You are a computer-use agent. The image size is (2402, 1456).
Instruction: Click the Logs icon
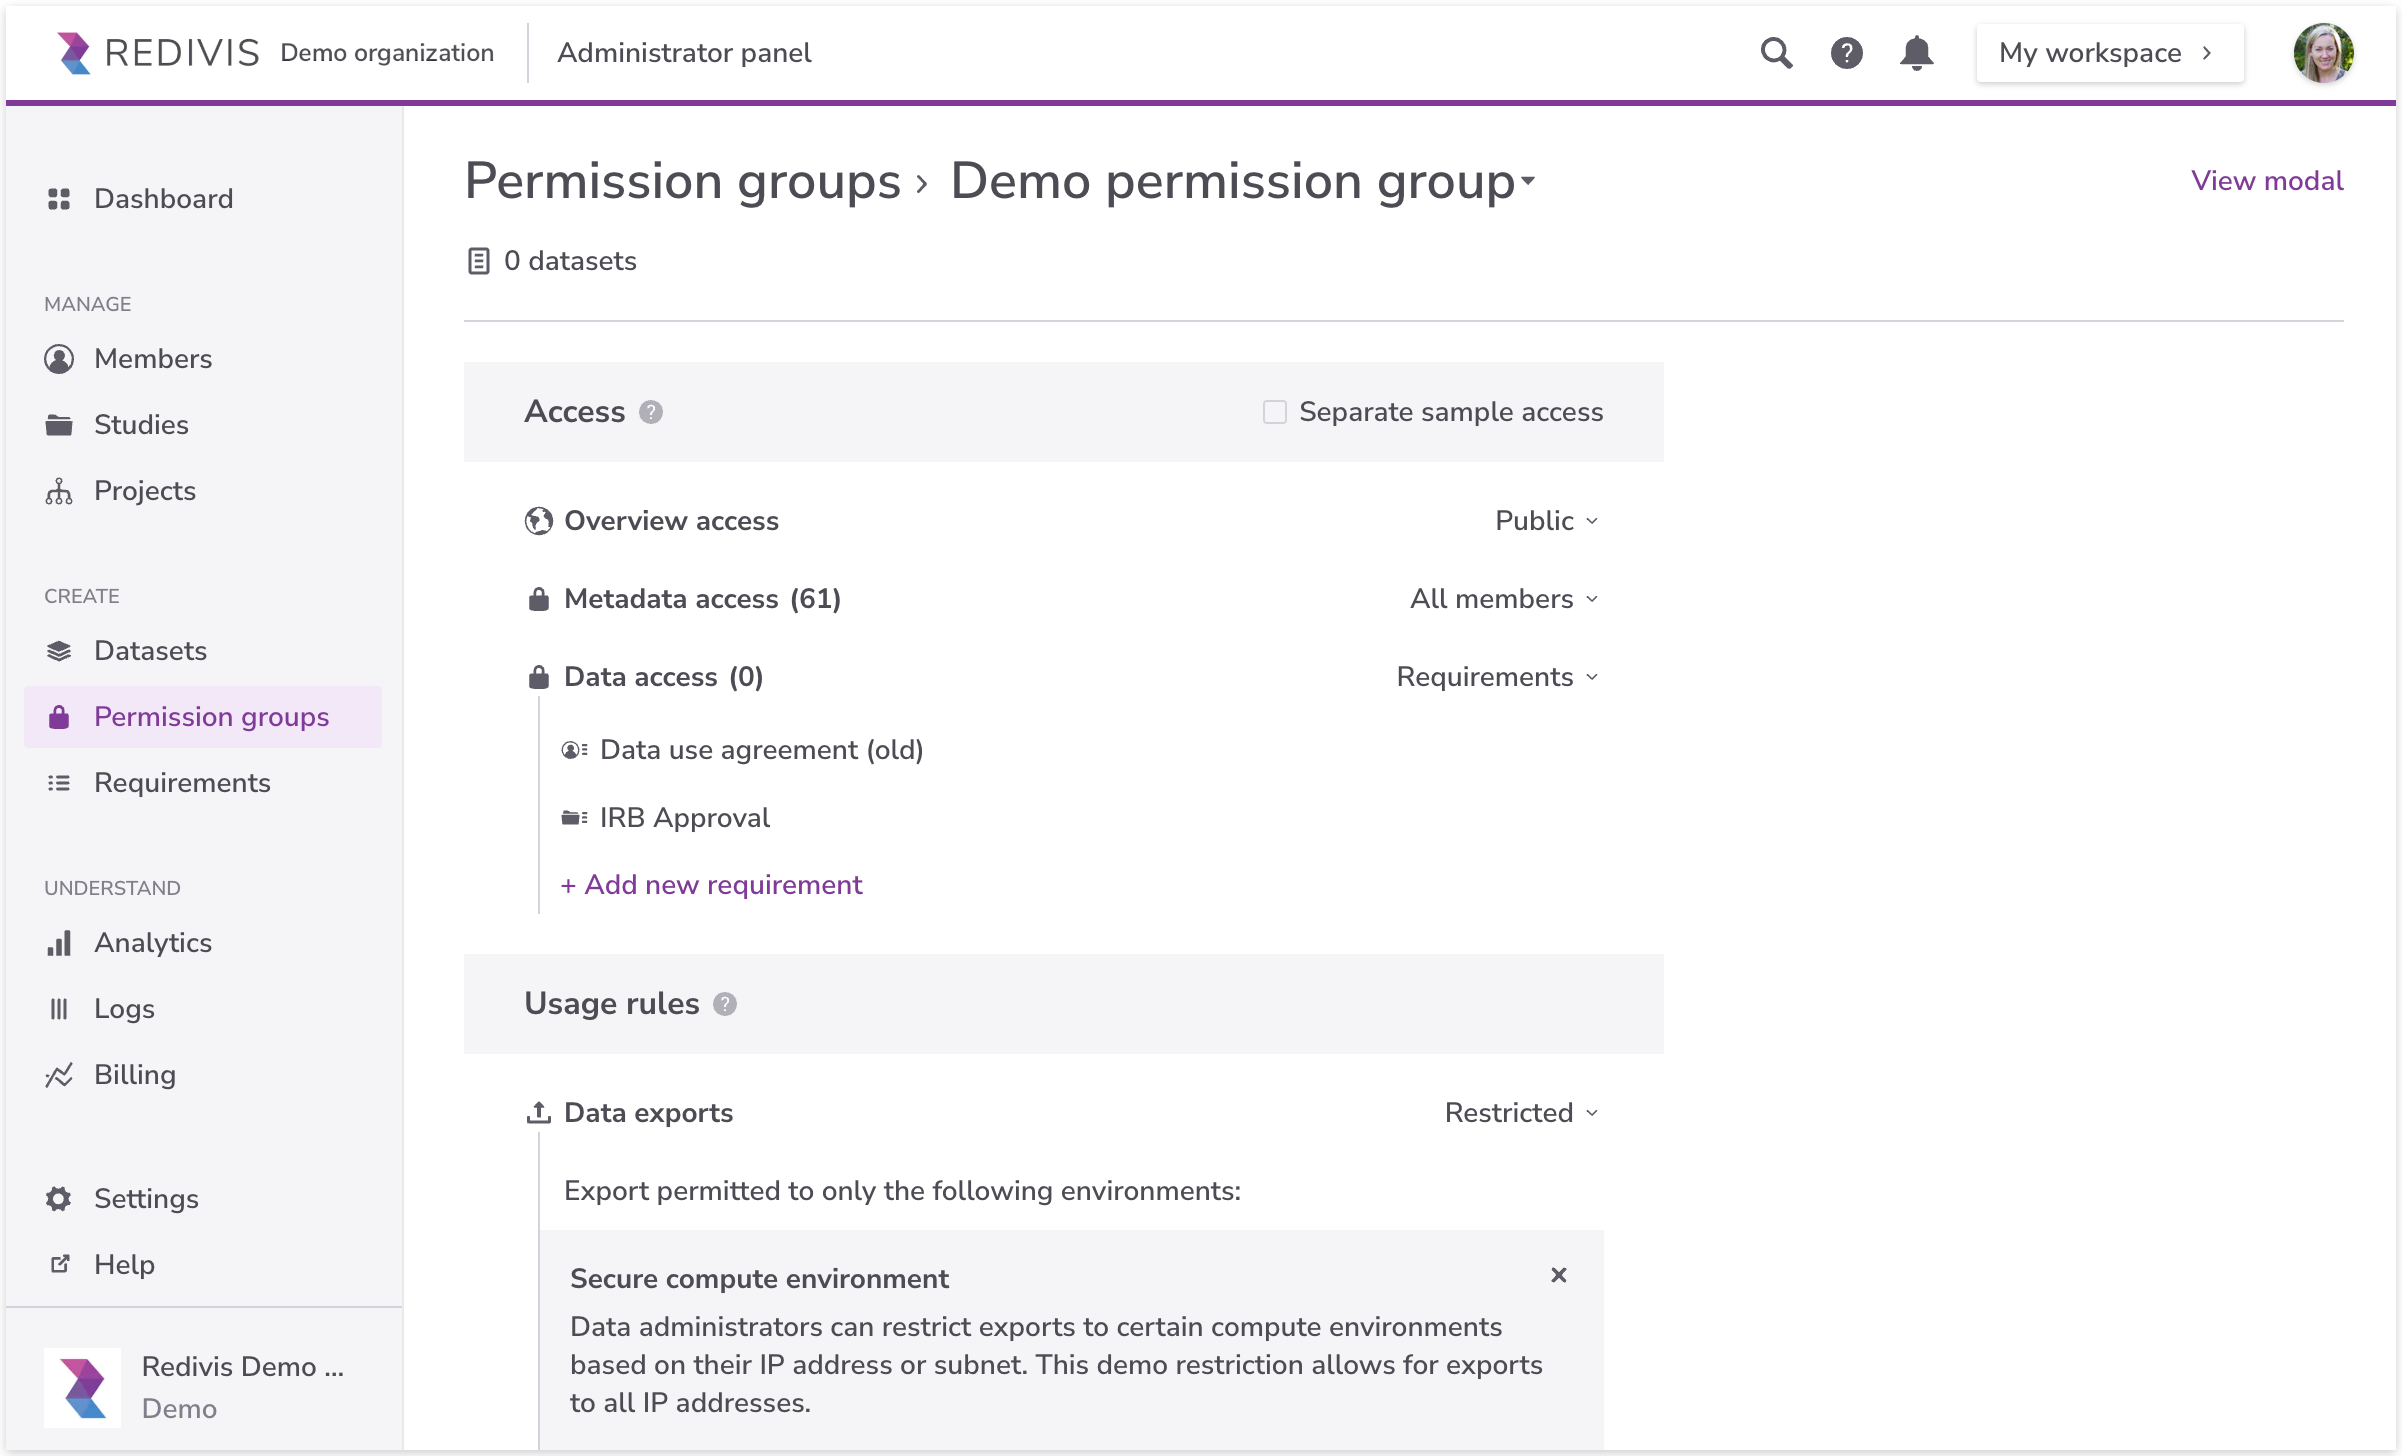coord(59,1009)
